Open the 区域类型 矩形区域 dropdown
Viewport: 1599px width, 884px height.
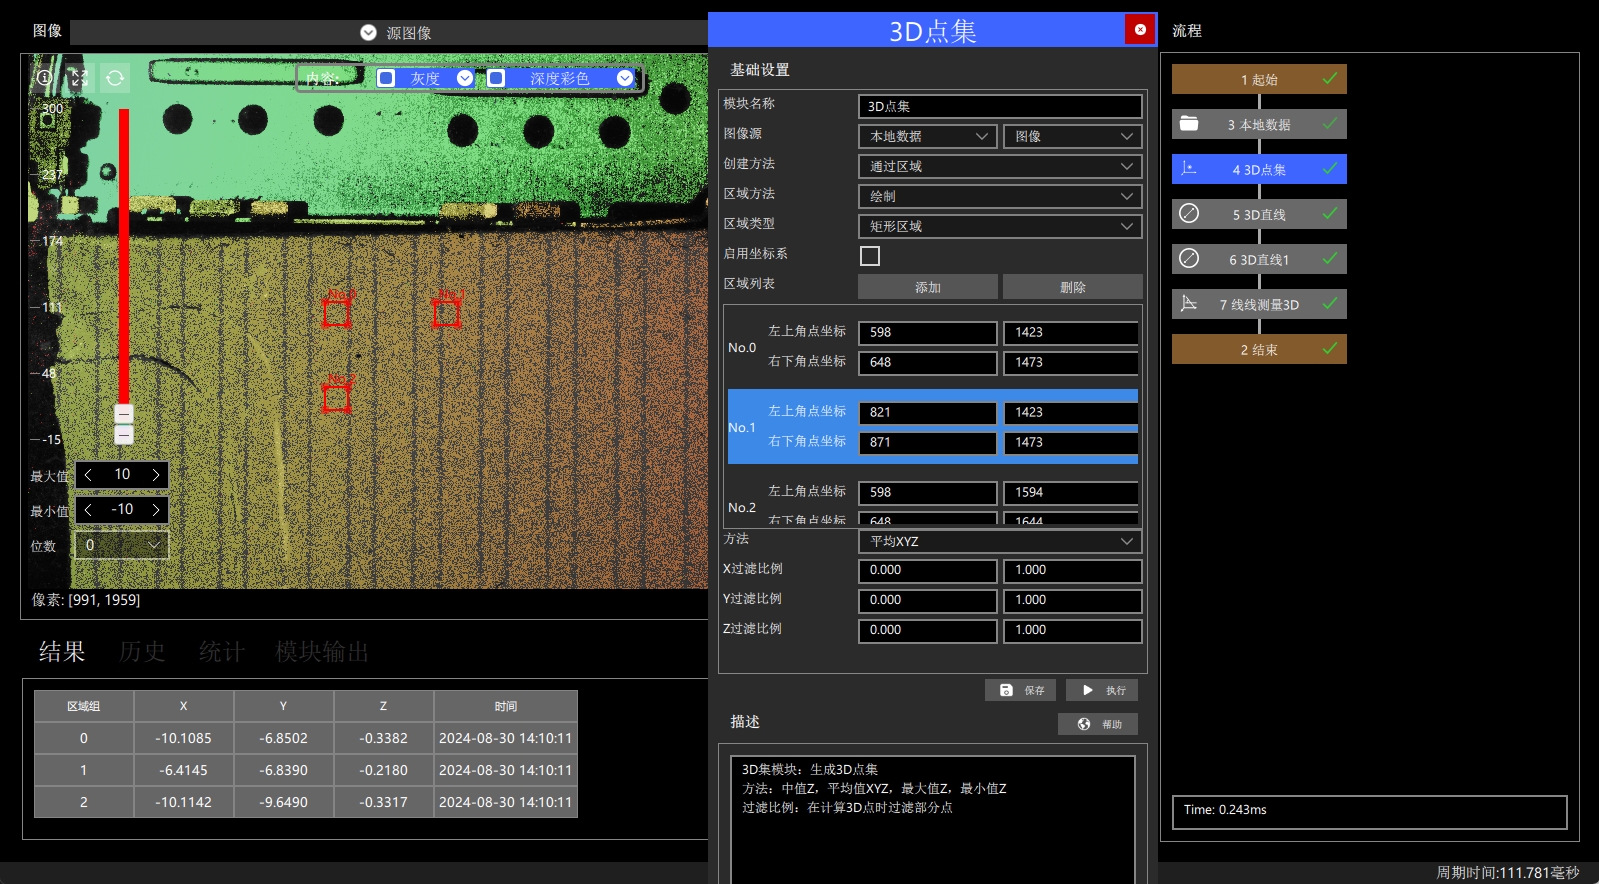pos(1000,226)
